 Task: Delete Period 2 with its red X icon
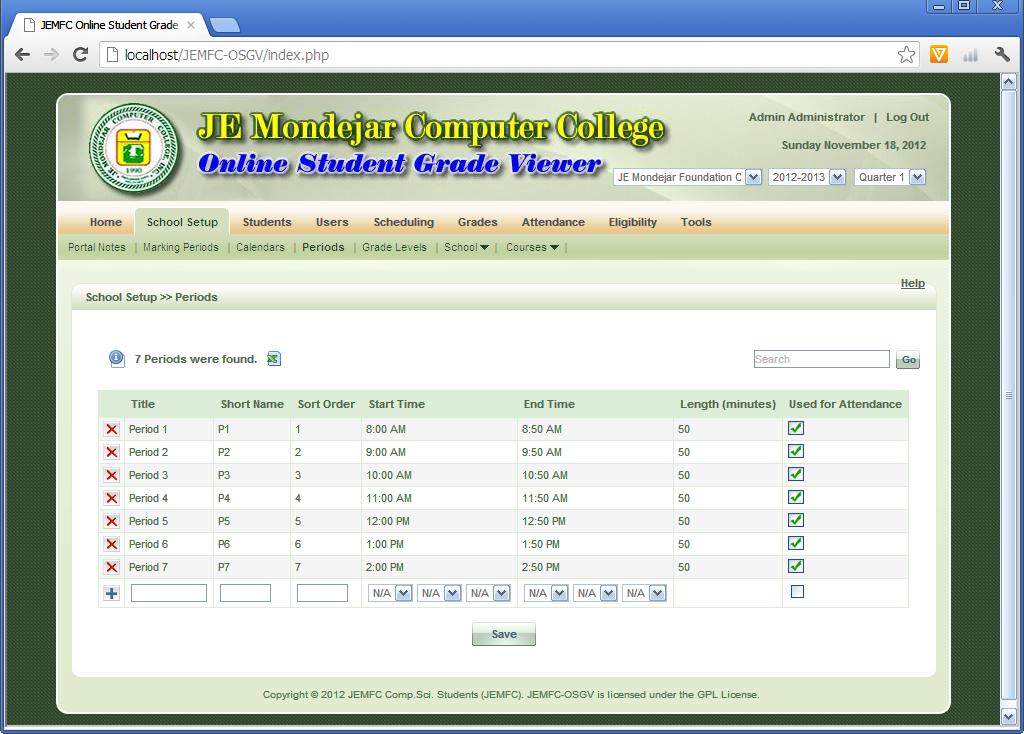click(112, 452)
